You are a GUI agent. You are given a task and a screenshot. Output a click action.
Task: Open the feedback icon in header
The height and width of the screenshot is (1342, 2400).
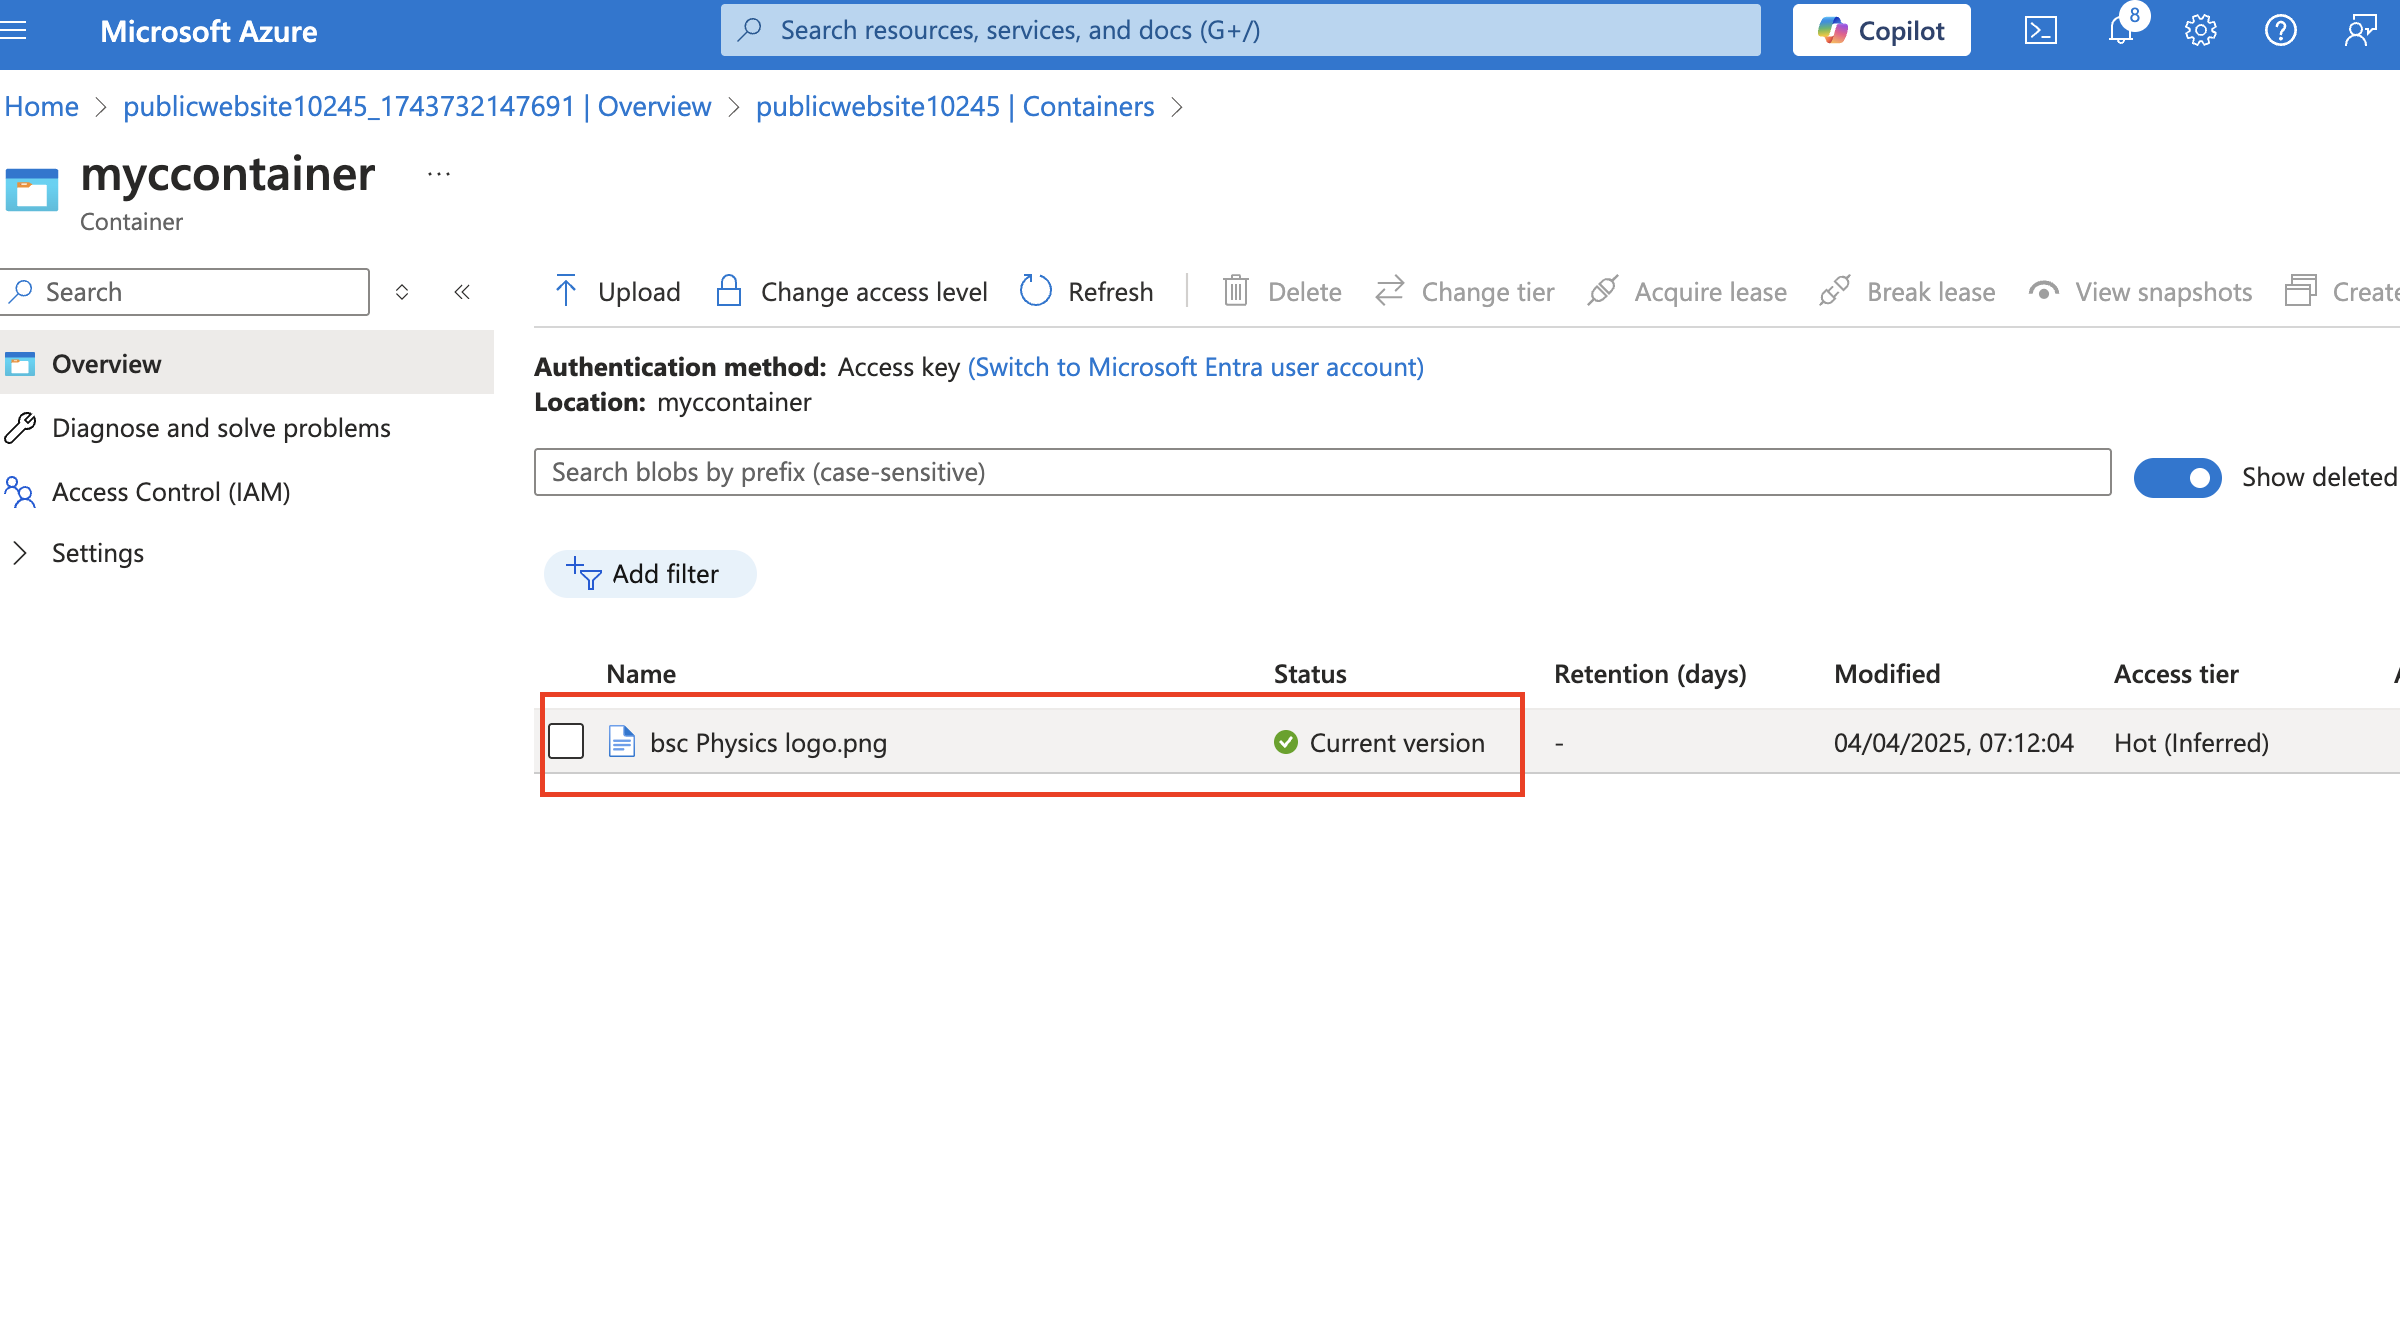pos(2360,31)
